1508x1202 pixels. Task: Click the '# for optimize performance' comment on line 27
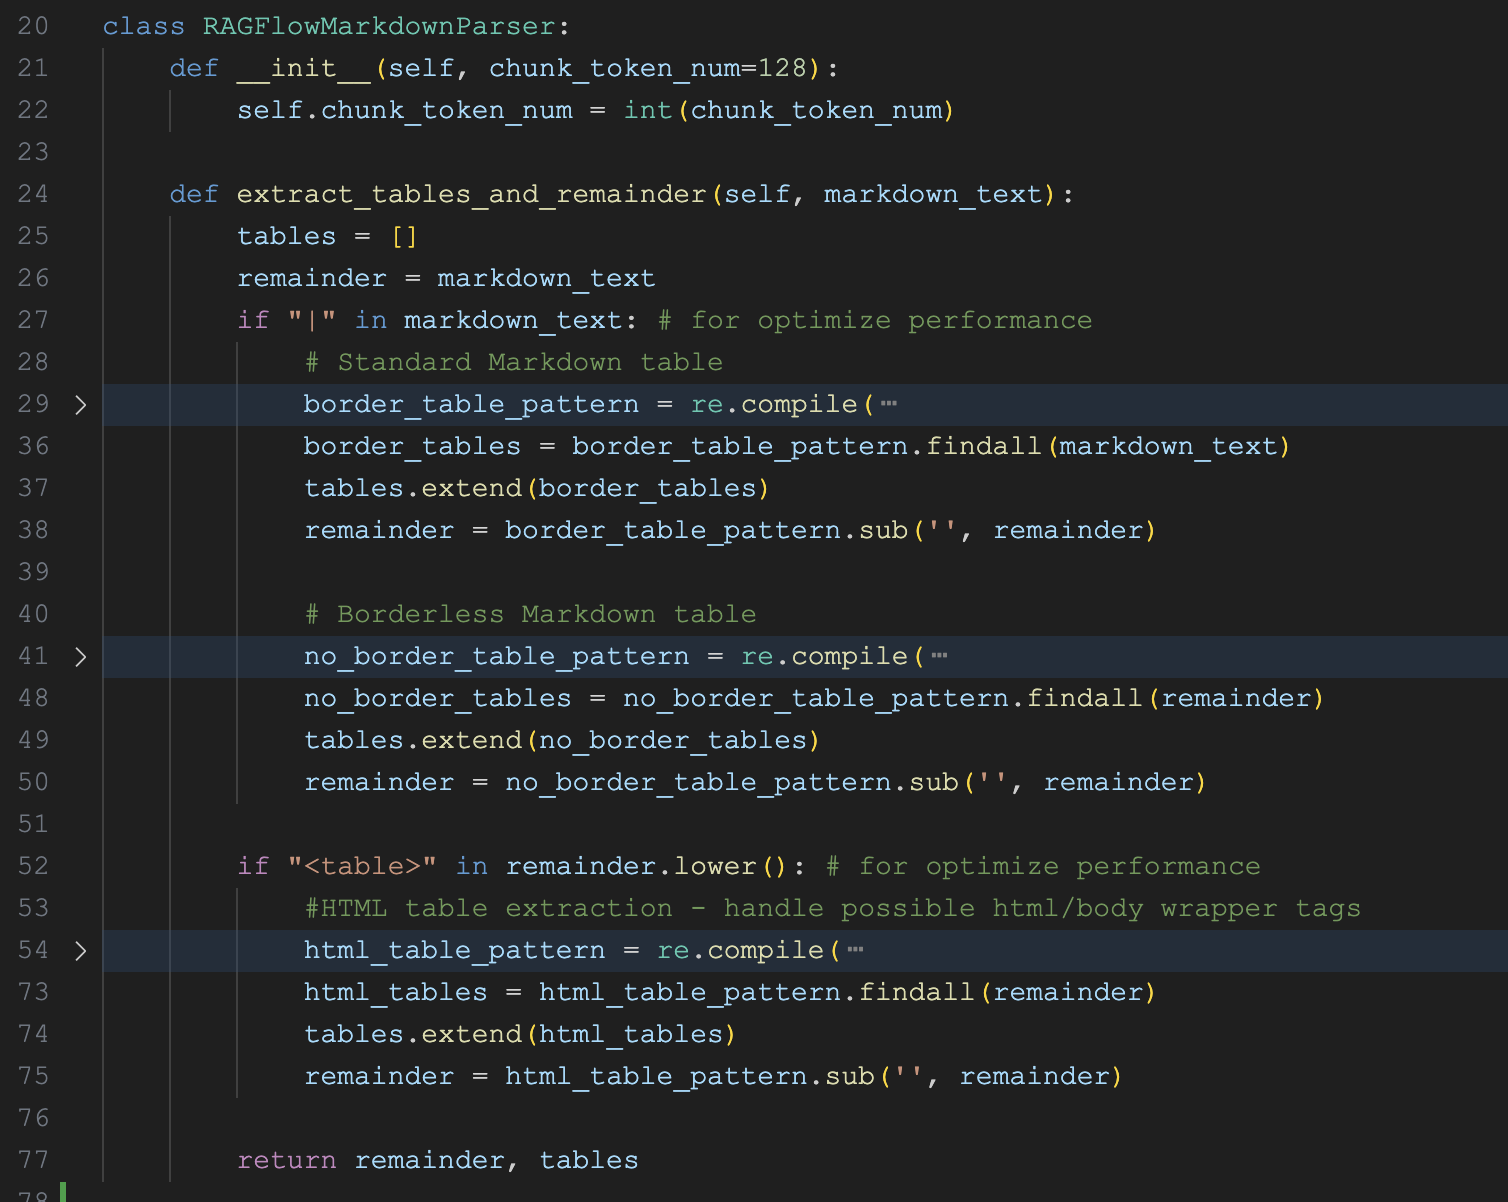875,320
